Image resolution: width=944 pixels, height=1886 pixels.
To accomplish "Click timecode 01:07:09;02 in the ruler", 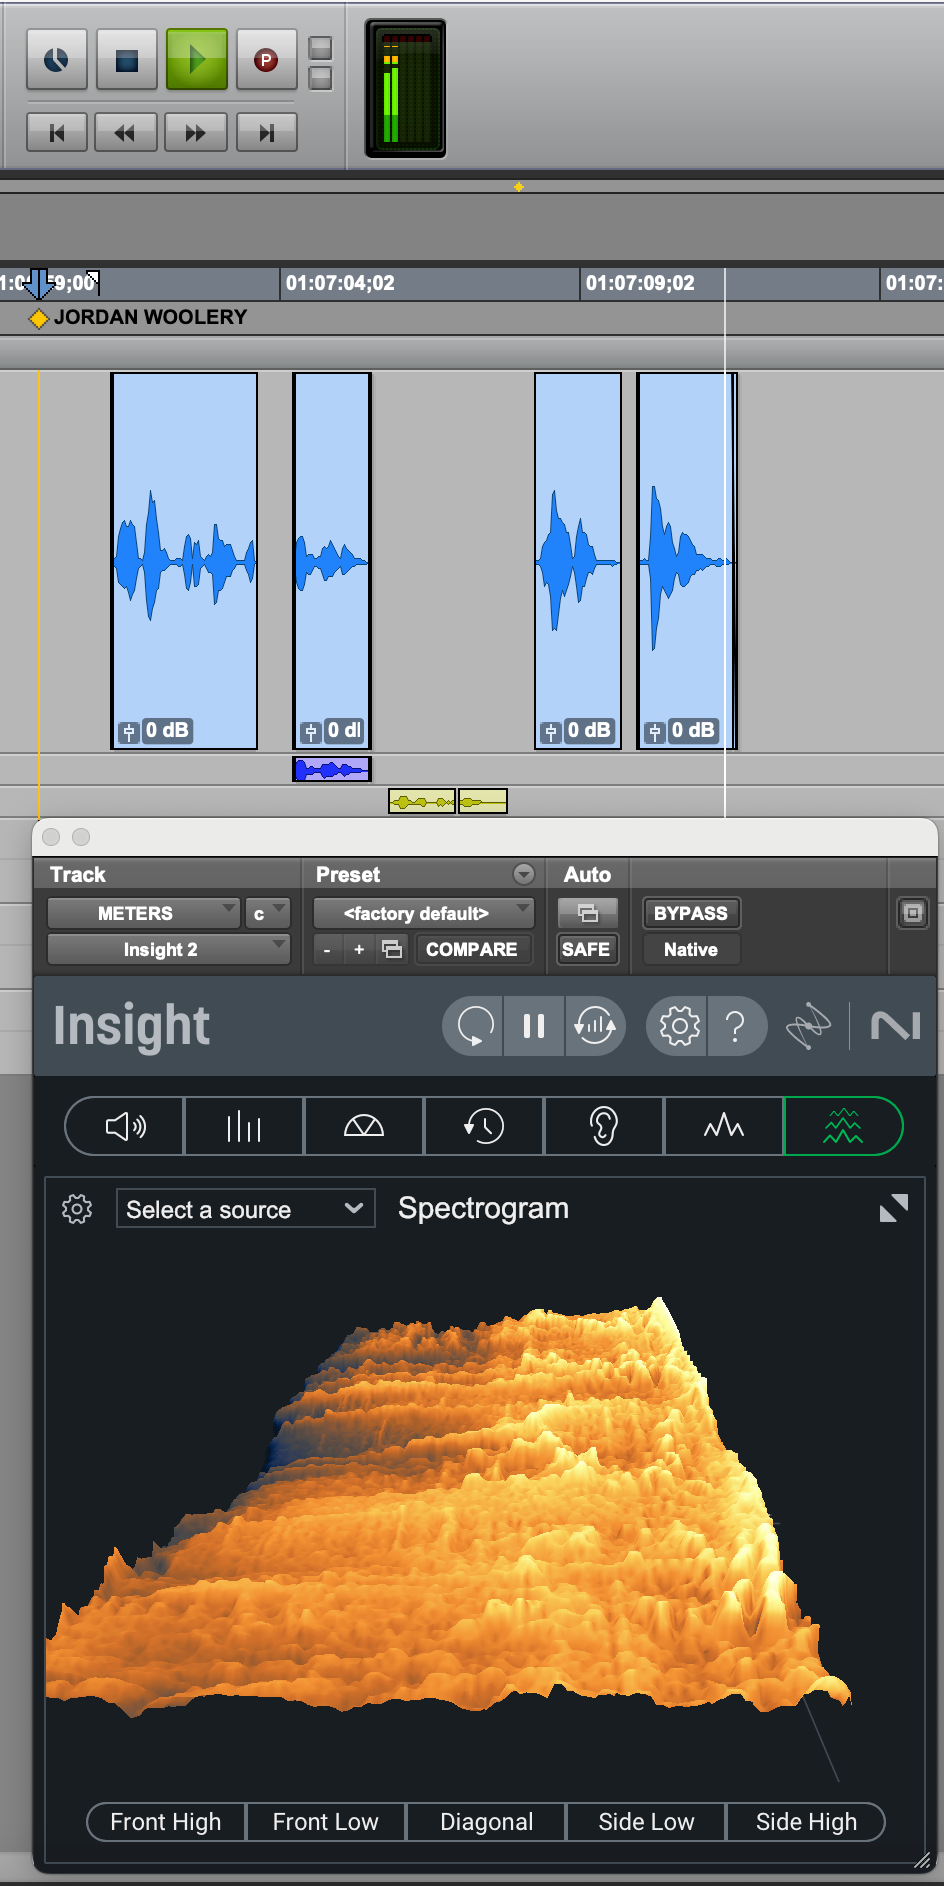I will pyautogui.click(x=640, y=283).
